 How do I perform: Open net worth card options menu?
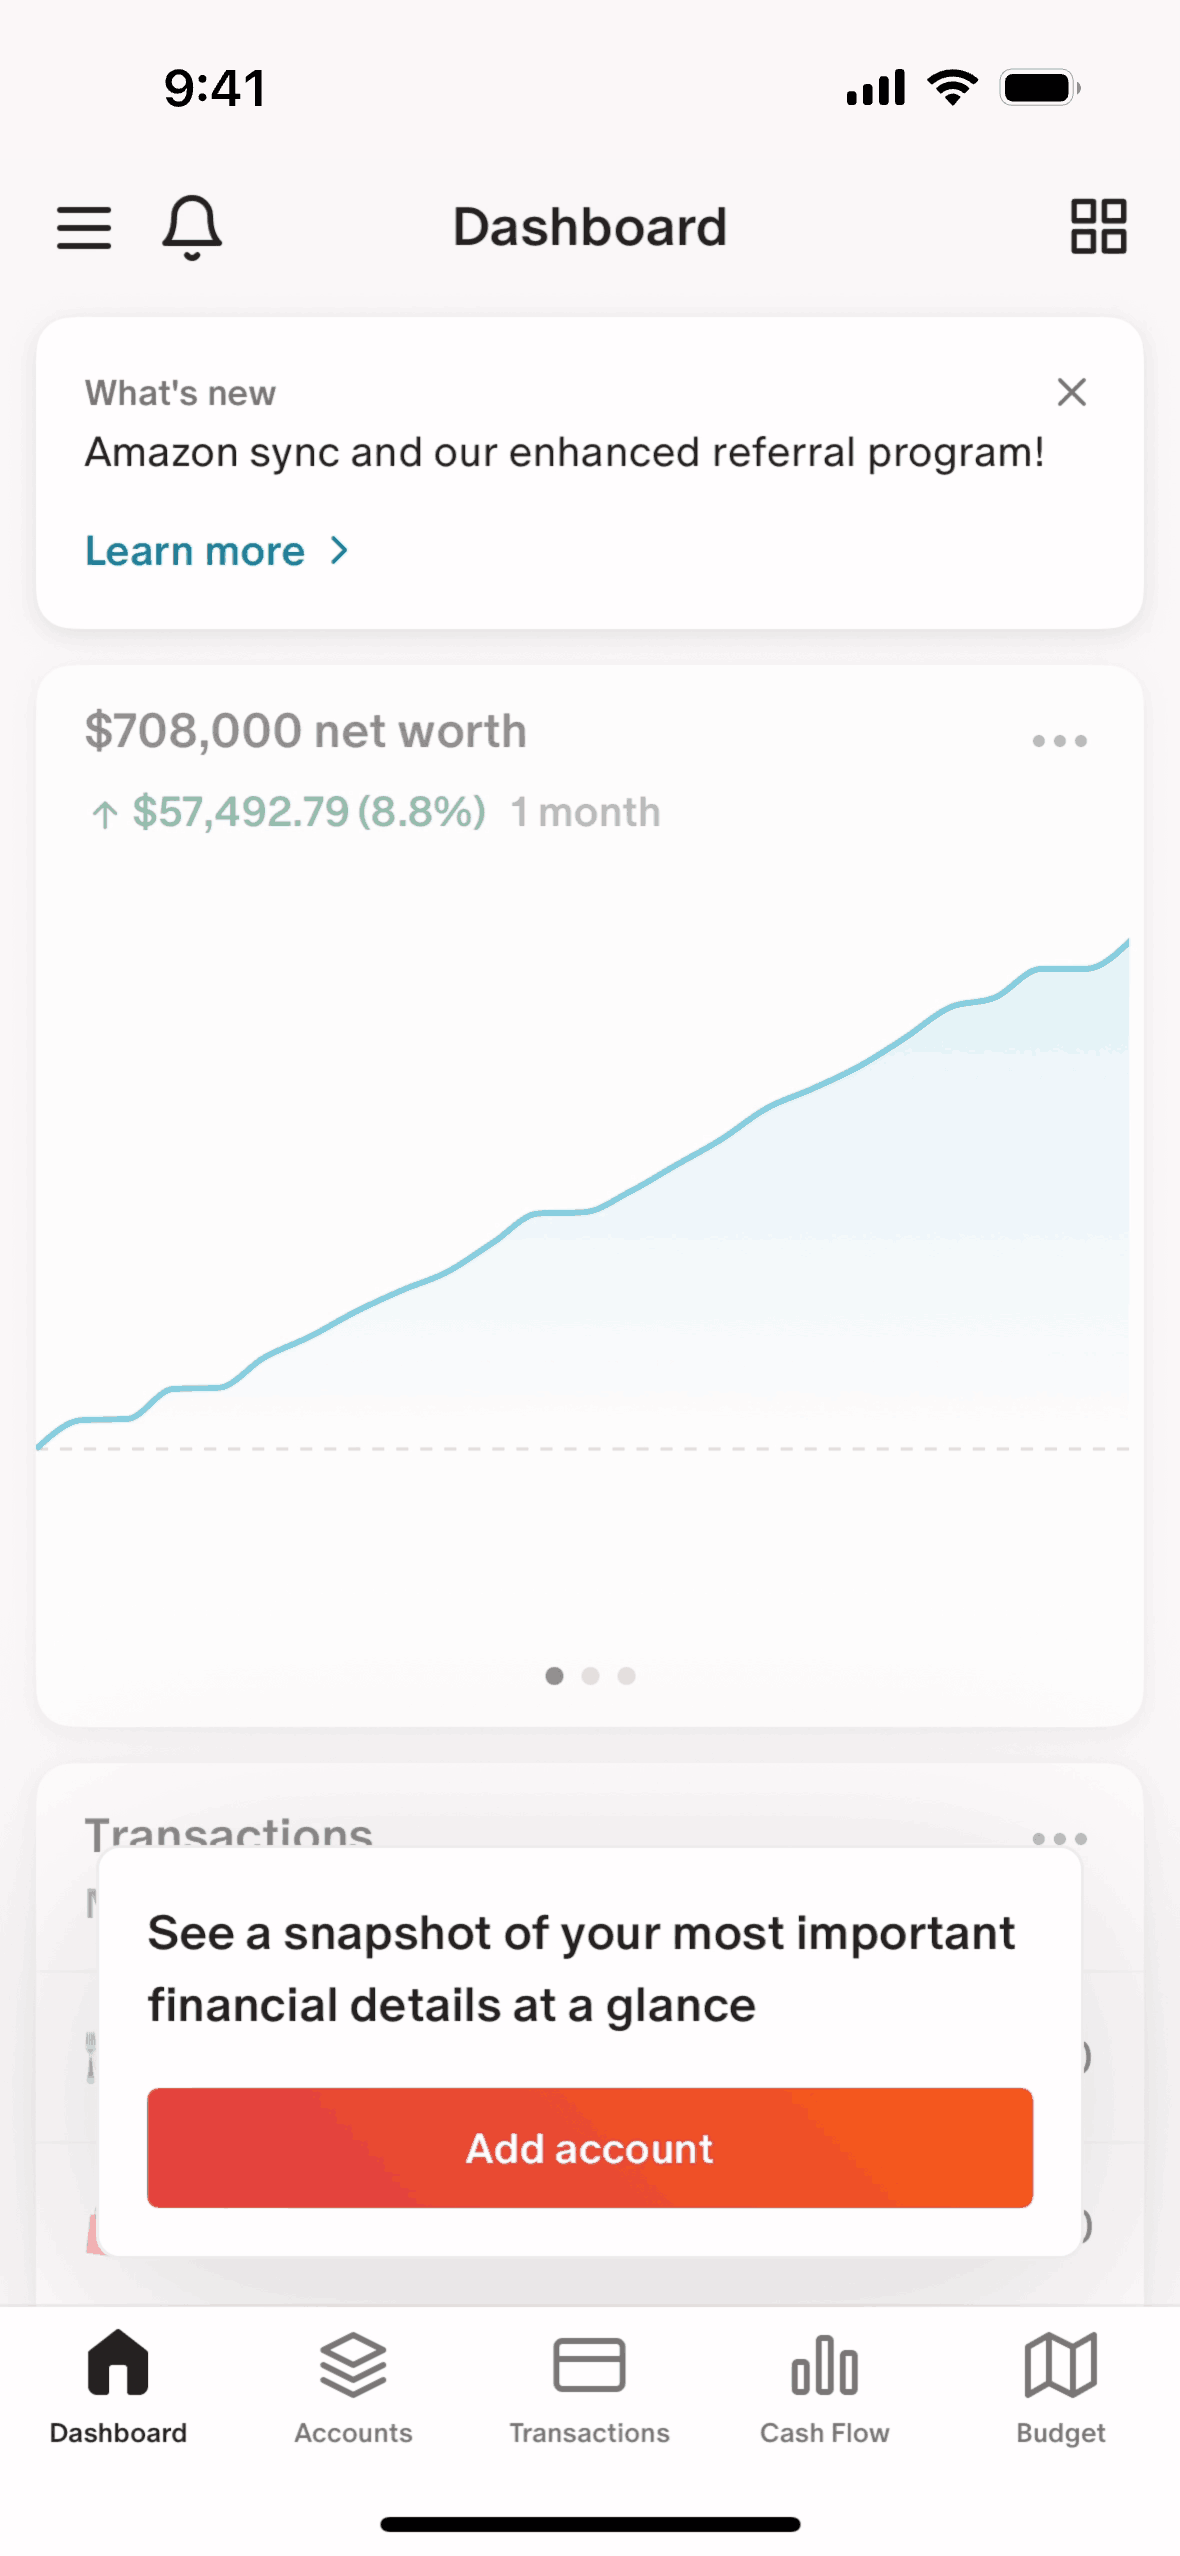[x=1059, y=741]
